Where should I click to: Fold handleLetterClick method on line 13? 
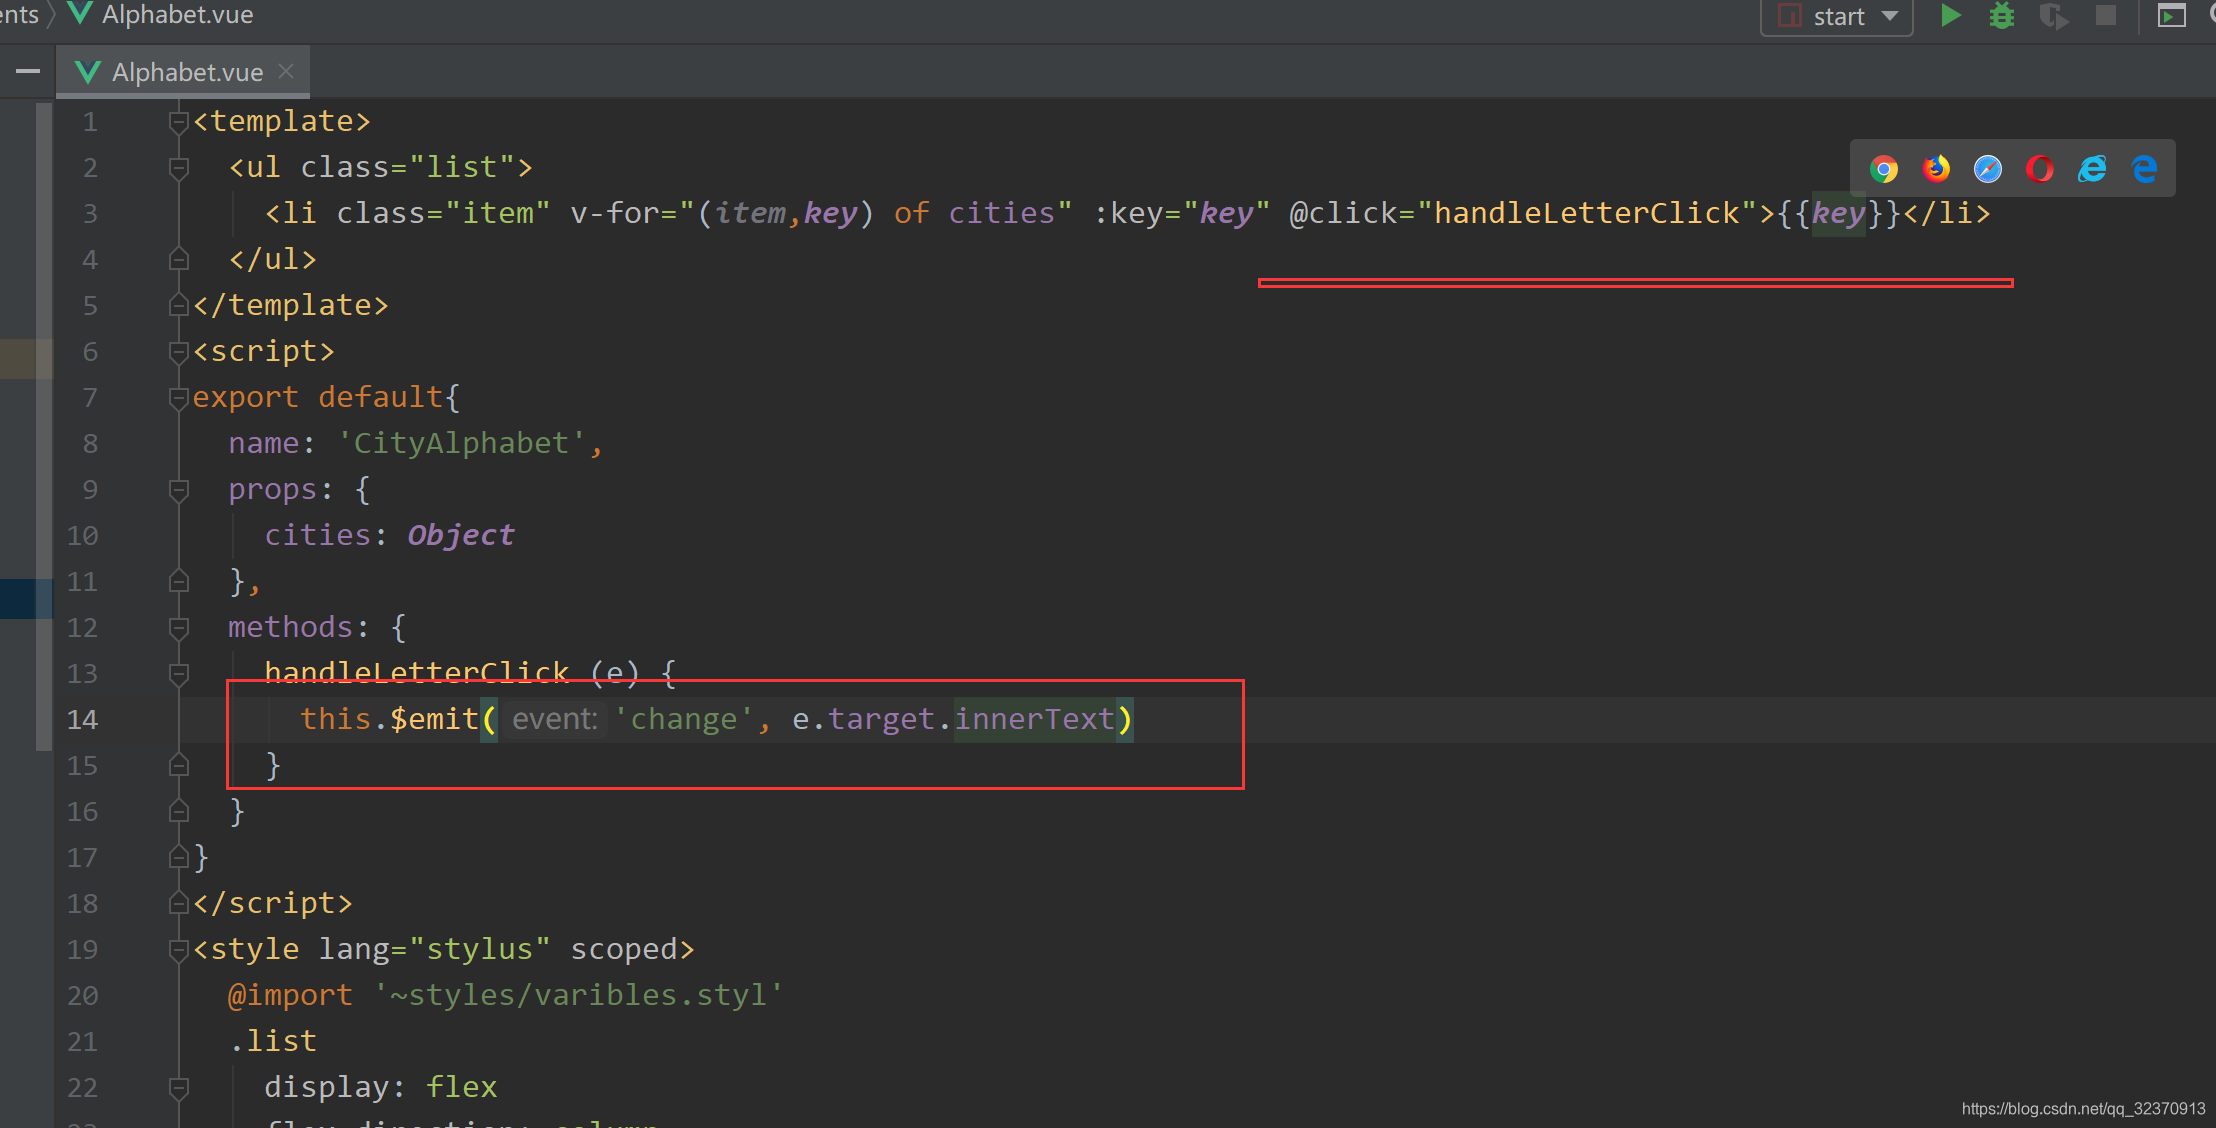point(179,674)
